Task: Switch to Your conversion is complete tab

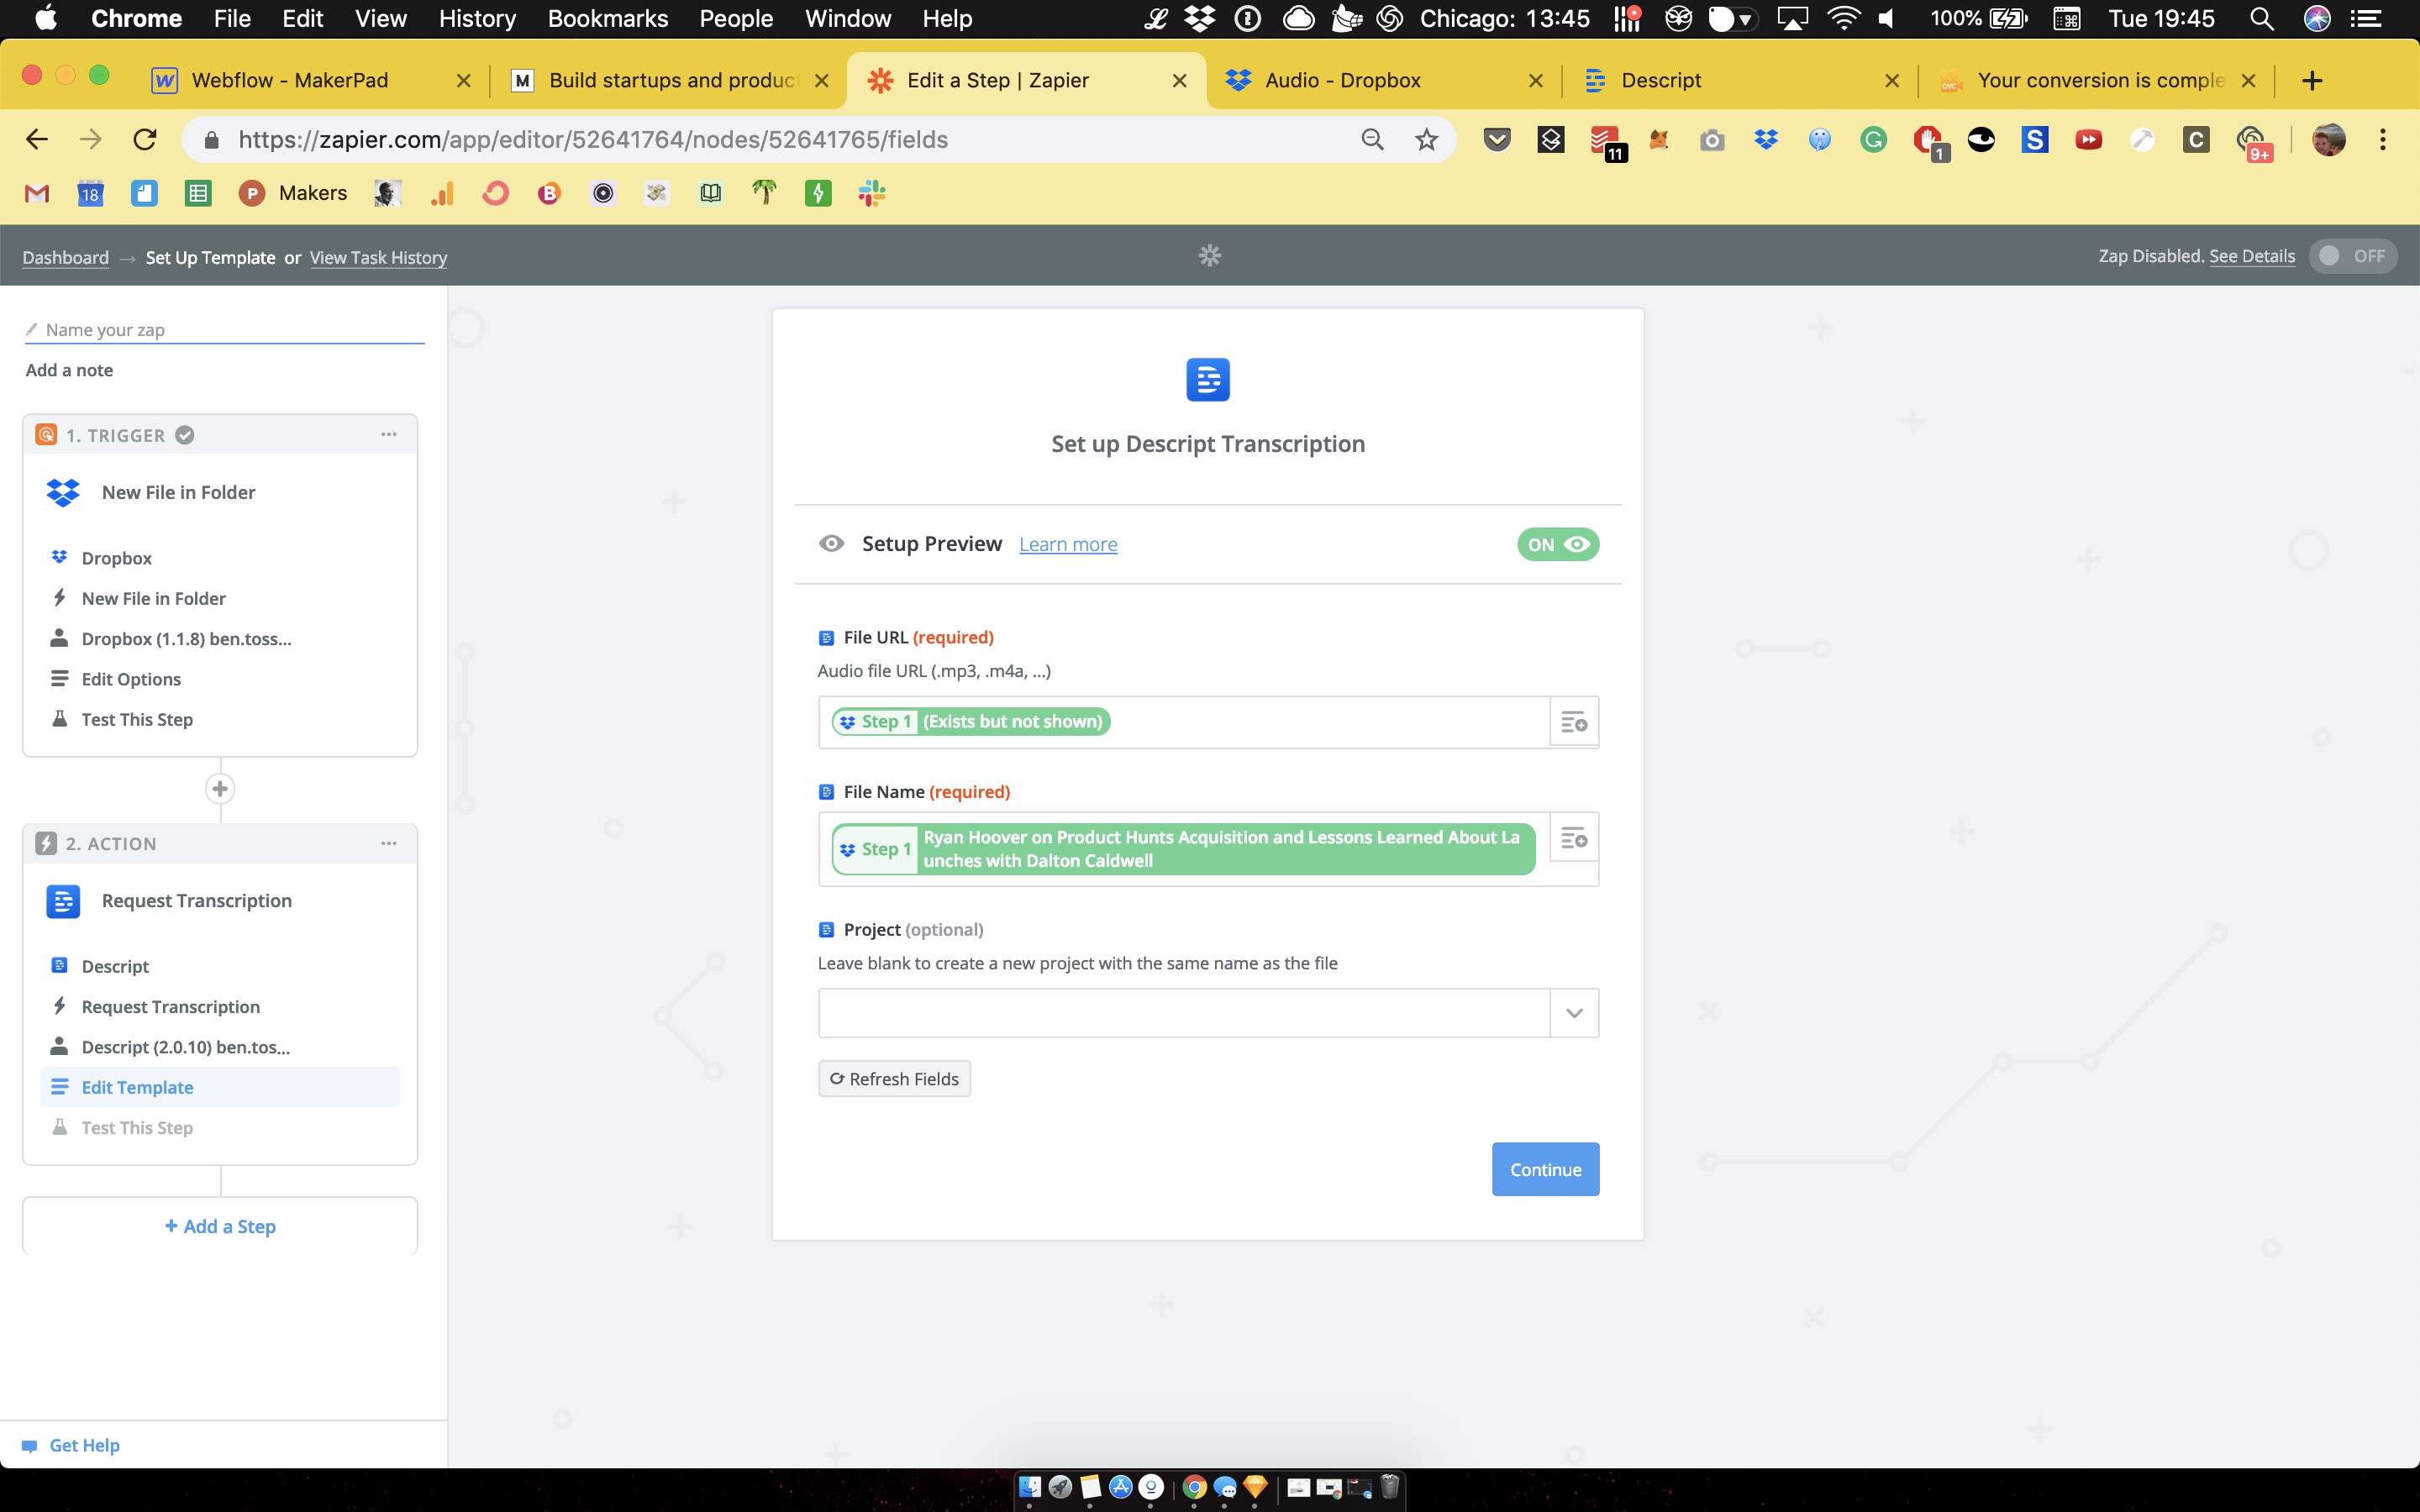Action: [x=2100, y=80]
